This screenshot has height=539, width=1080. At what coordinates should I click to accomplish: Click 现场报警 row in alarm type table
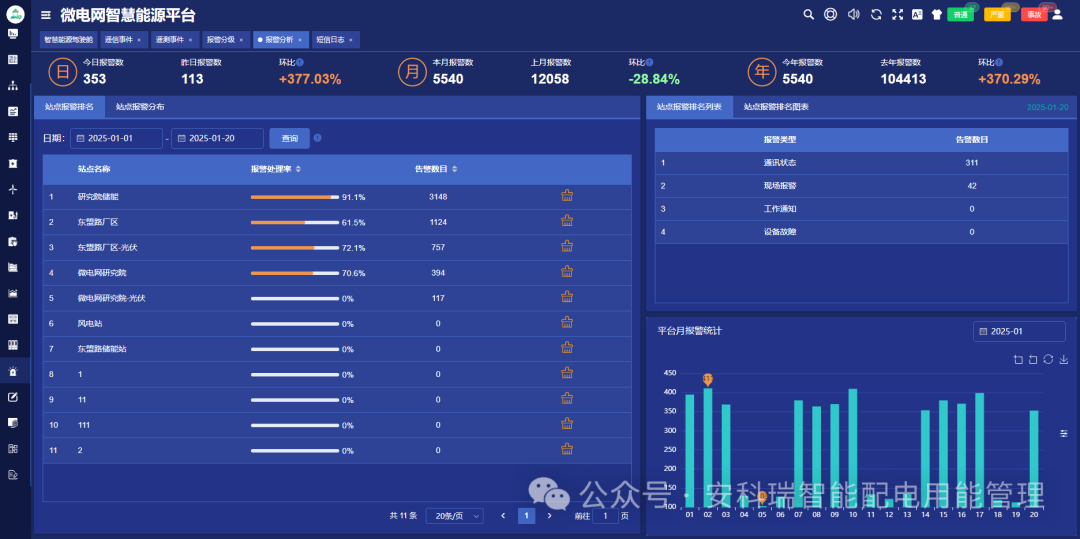pyautogui.click(x=861, y=186)
